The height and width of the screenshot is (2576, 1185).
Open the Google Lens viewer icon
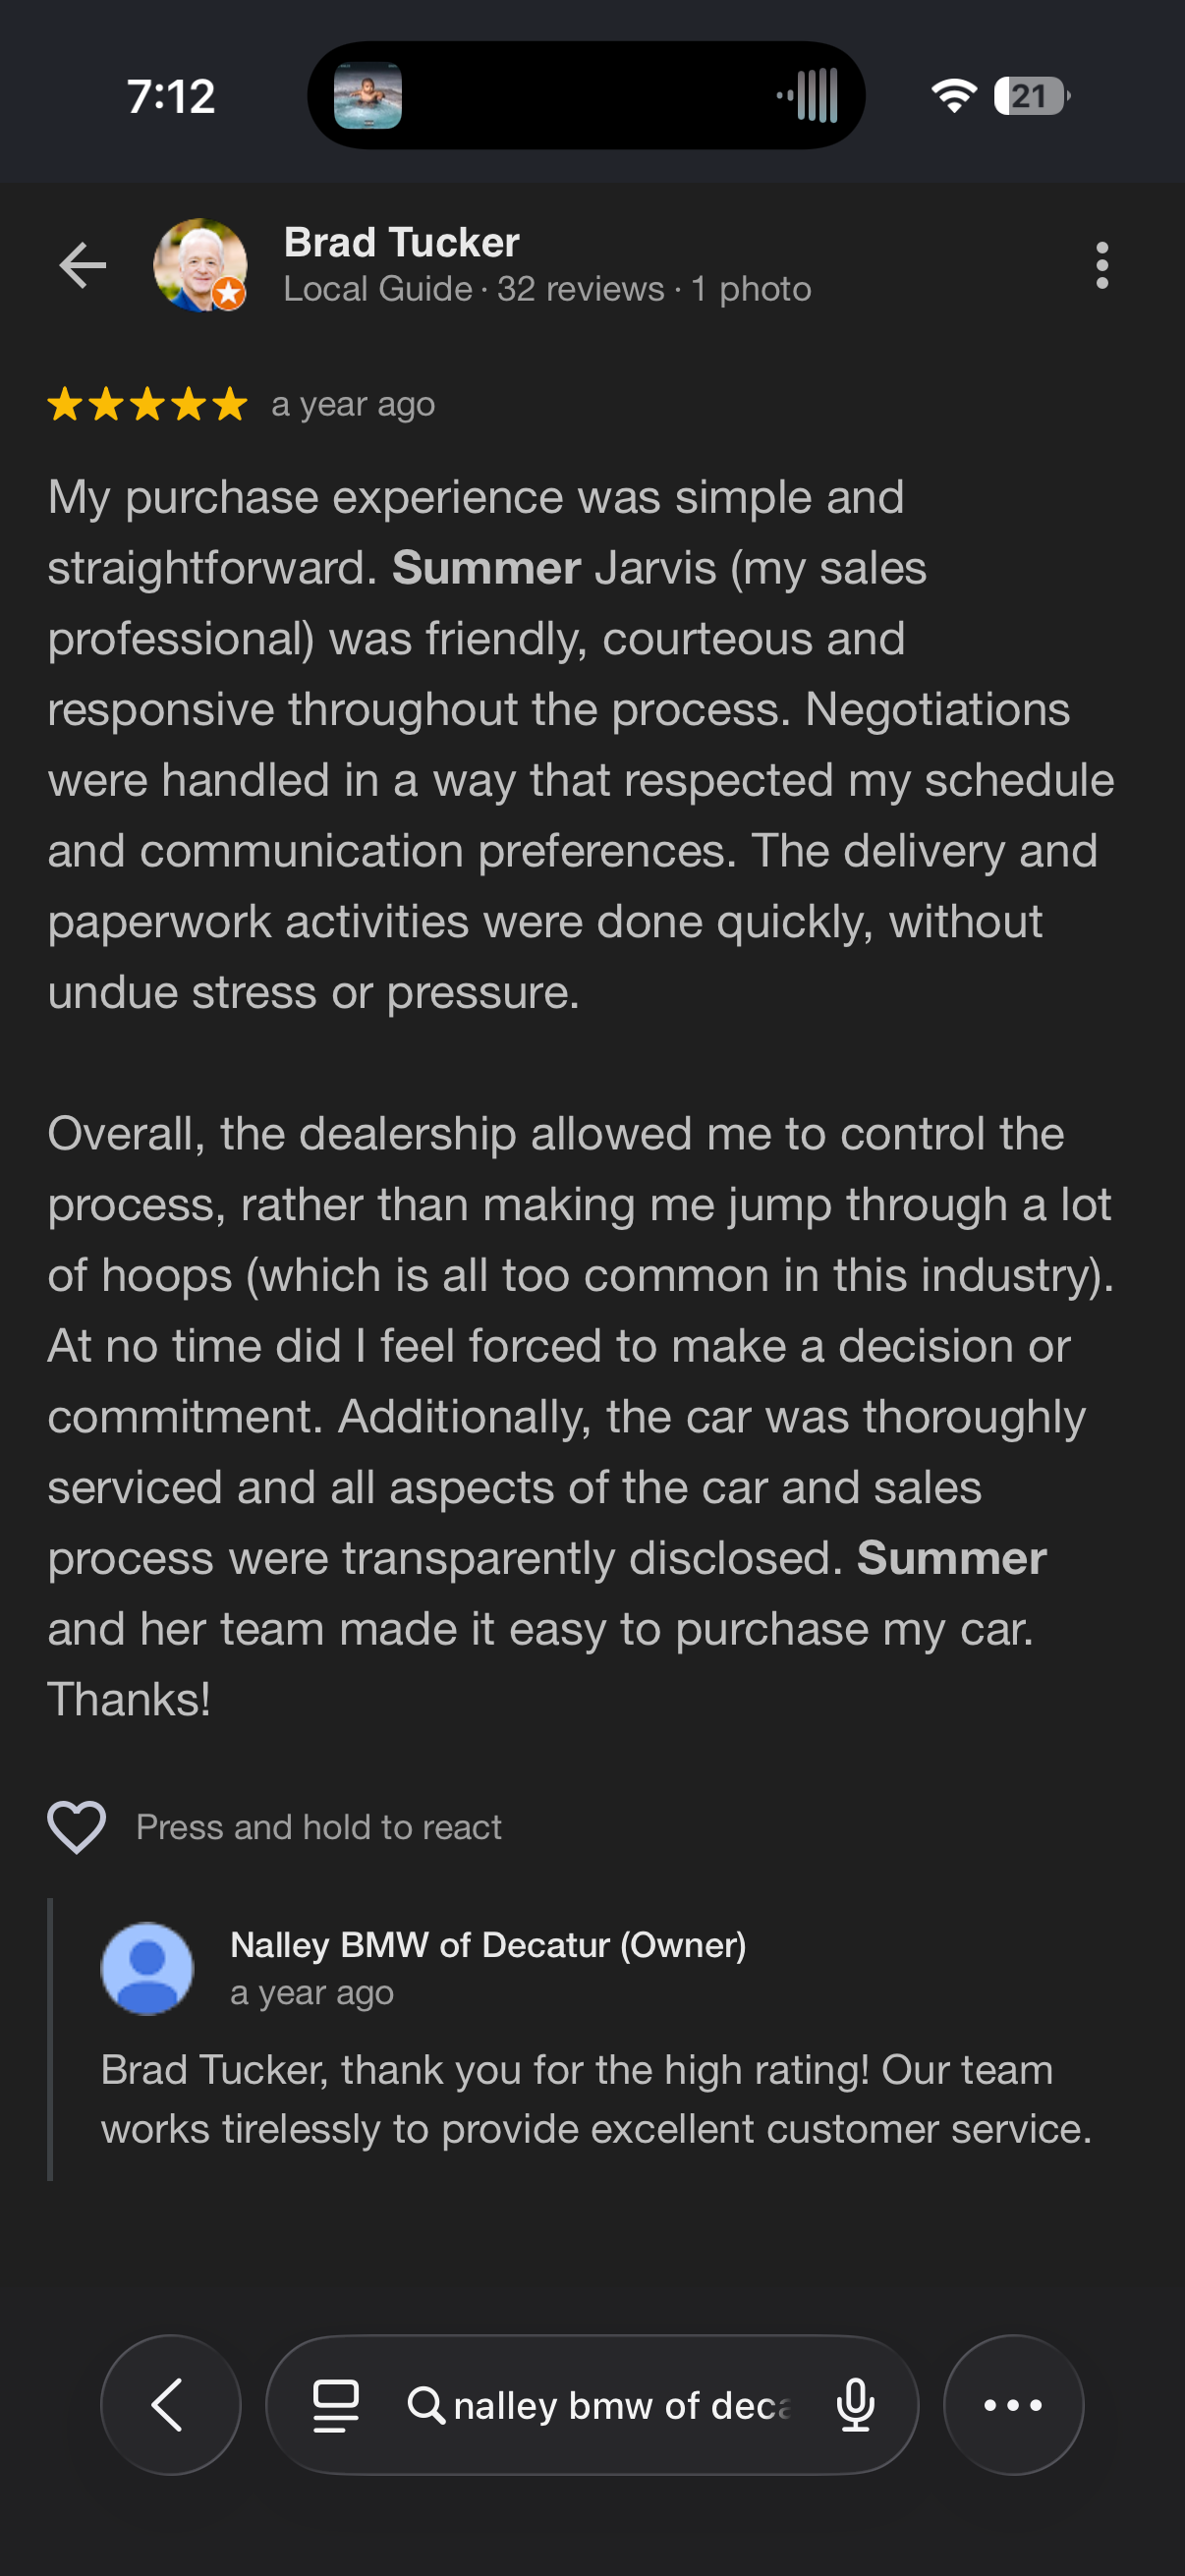pos(337,2406)
